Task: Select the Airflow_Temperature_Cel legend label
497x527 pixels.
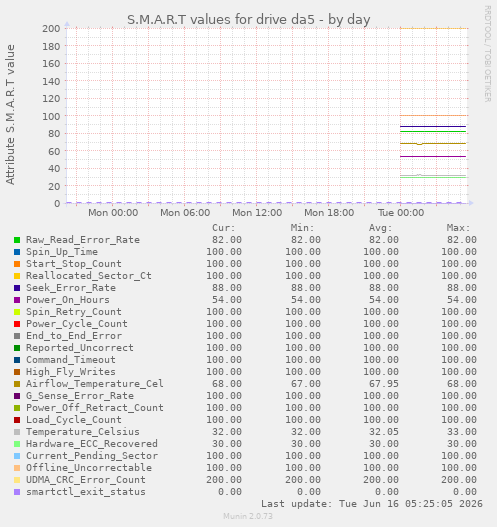Action: click(95, 384)
